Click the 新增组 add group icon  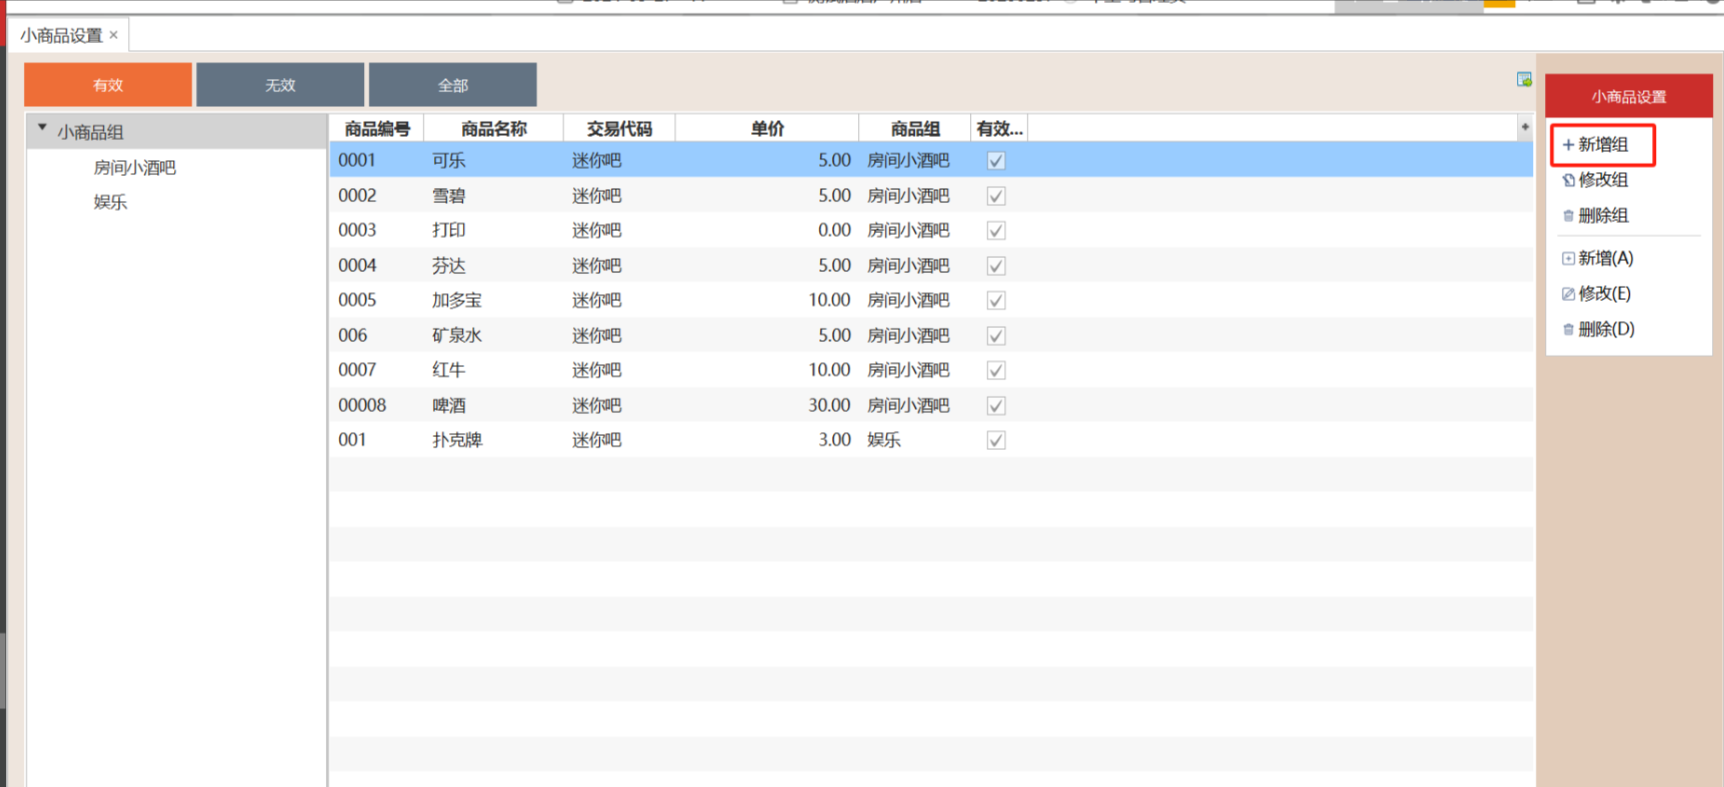(x=1568, y=145)
